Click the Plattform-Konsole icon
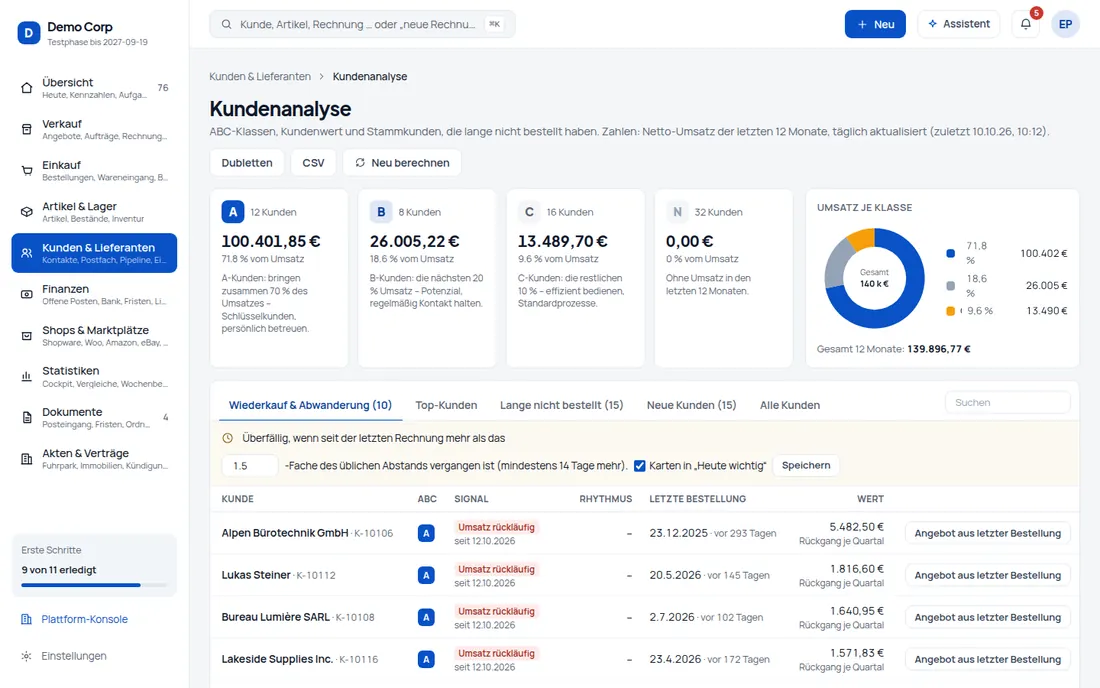Viewport: 1100px width, 688px height. [x=27, y=619]
